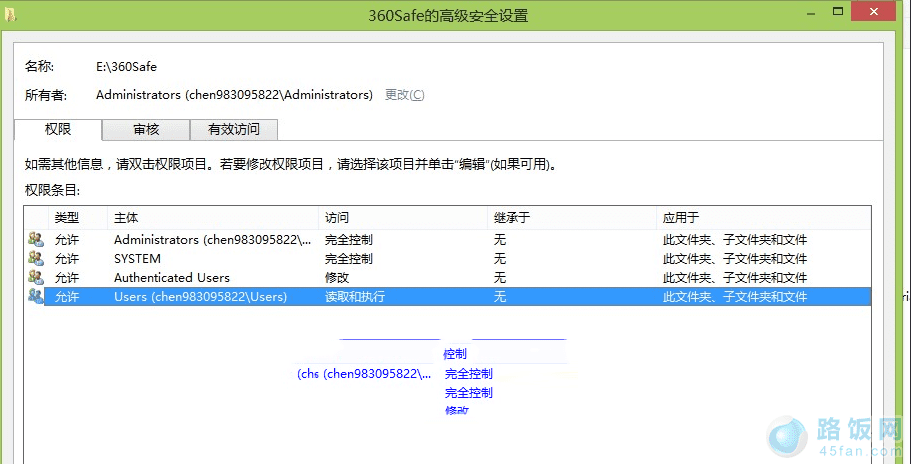Select the Authenticated Users principal entry
This screenshot has width=911, height=464.
tap(172, 278)
